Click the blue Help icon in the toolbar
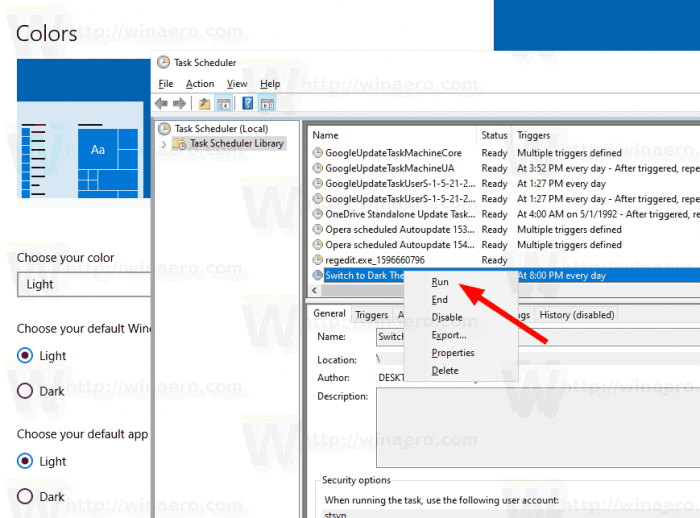This screenshot has width=700, height=518. click(x=247, y=104)
